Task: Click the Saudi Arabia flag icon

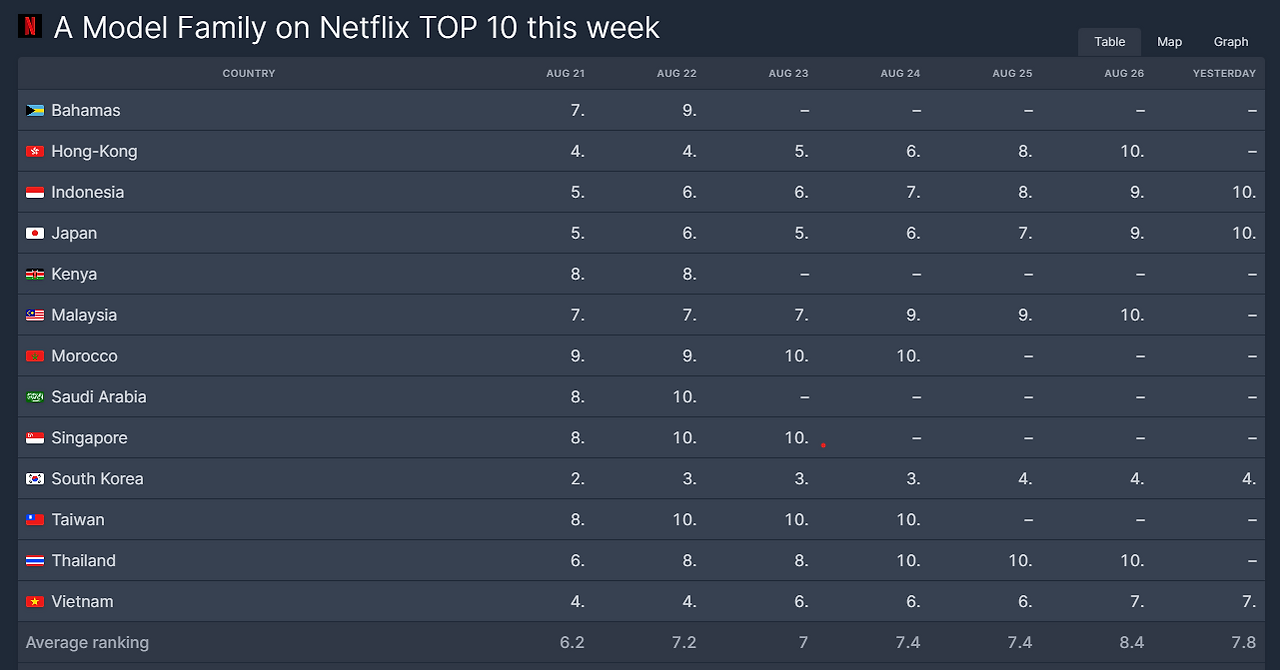Action: click(35, 397)
